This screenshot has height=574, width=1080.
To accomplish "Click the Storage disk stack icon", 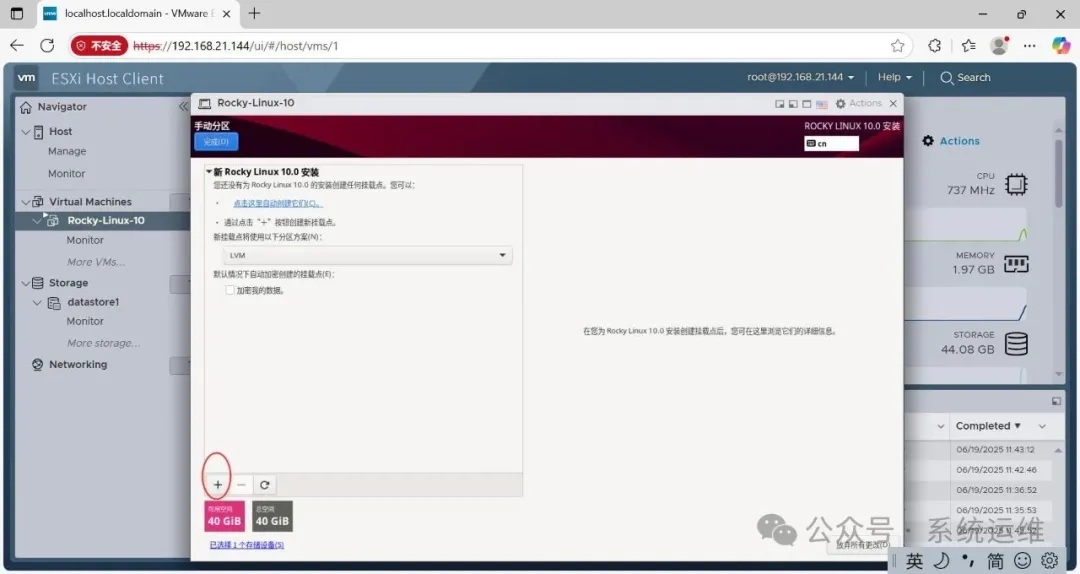I will coord(1016,343).
